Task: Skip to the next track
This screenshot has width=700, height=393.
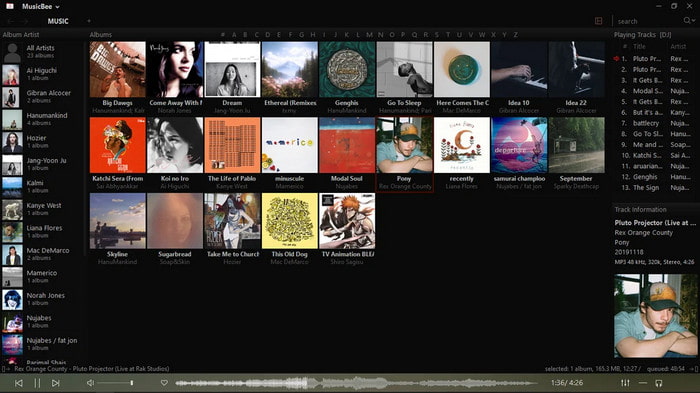Action: (x=55, y=383)
